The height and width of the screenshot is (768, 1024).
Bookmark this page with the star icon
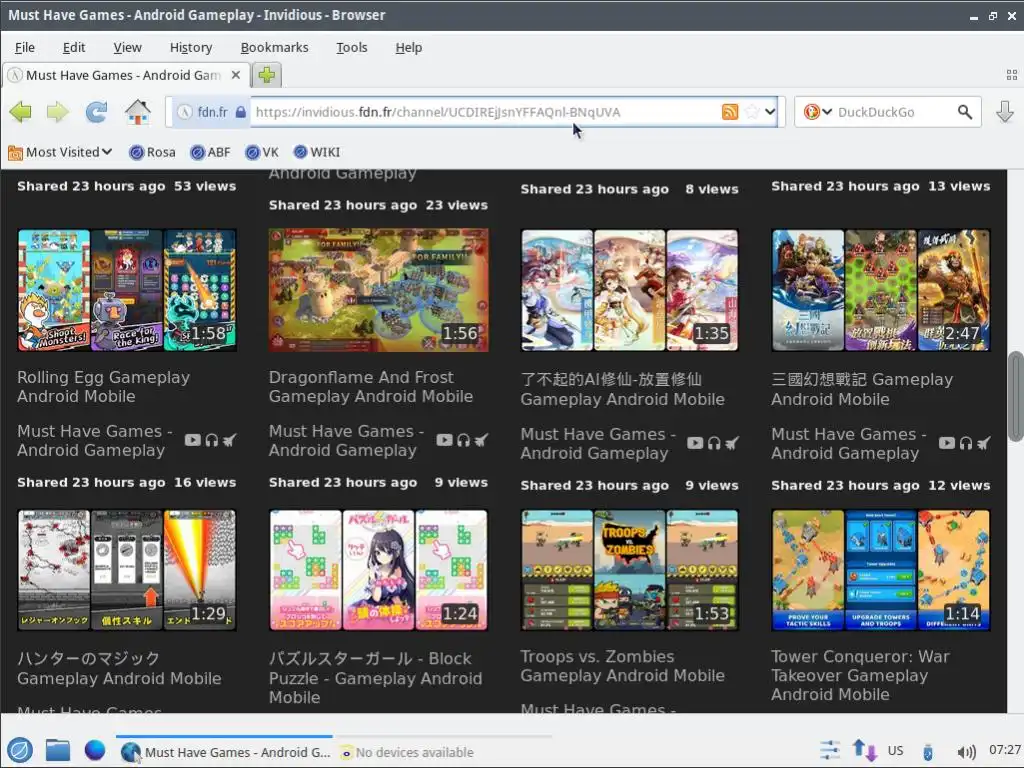[752, 112]
